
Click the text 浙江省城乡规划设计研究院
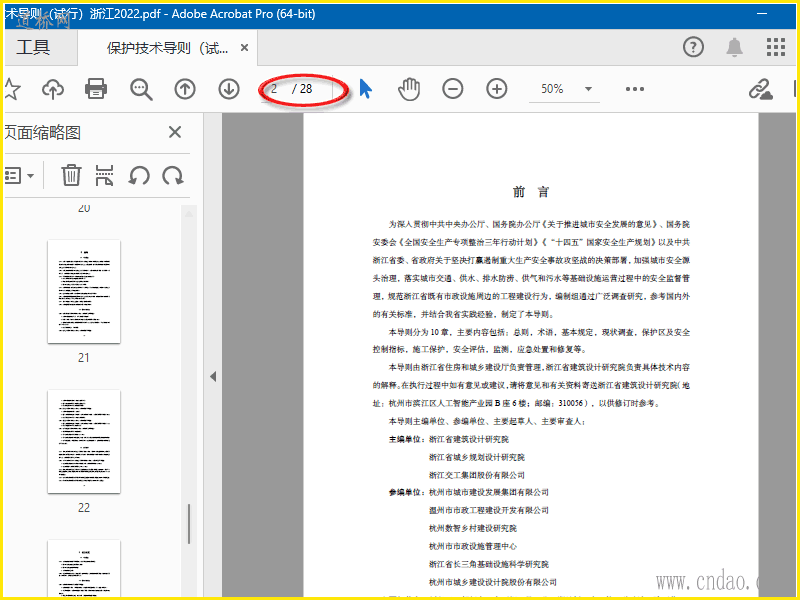(x=477, y=457)
